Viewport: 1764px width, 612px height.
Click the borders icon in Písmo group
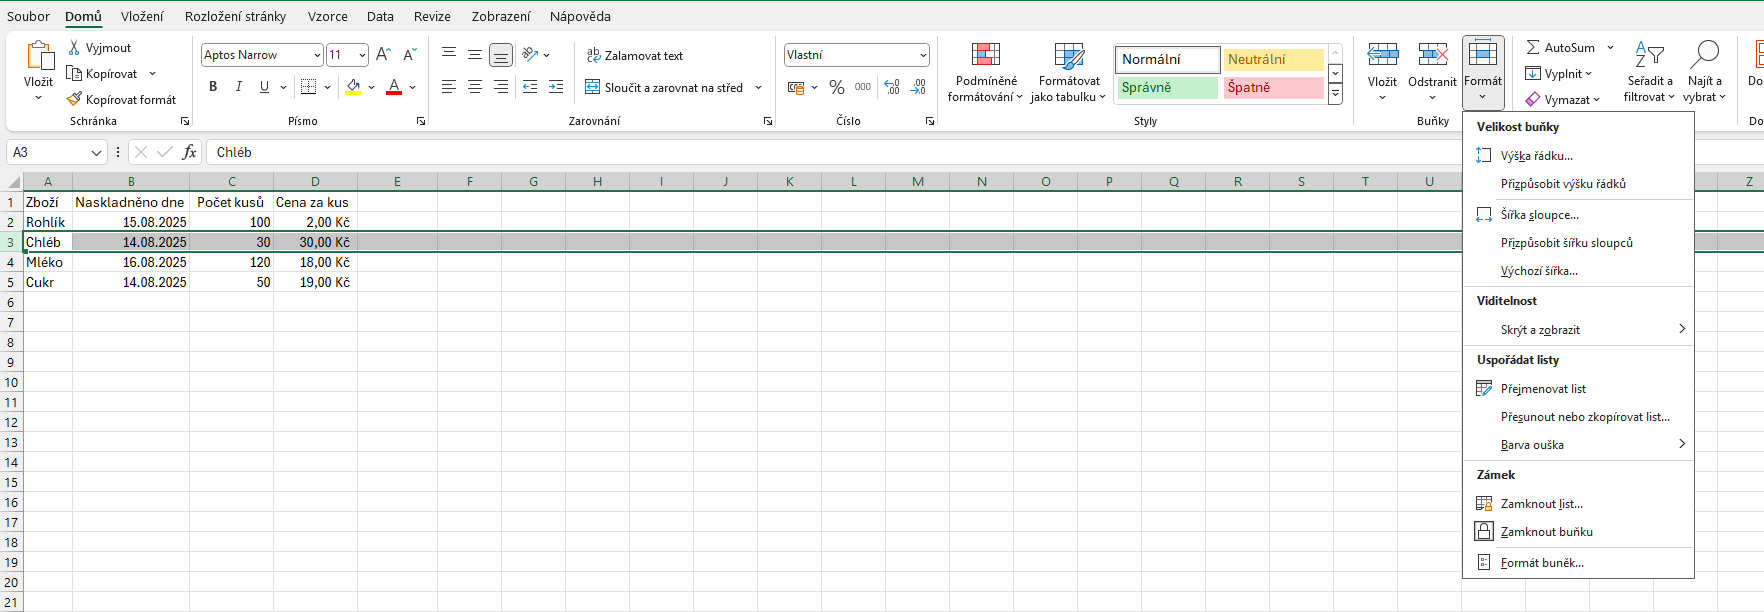pos(309,87)
